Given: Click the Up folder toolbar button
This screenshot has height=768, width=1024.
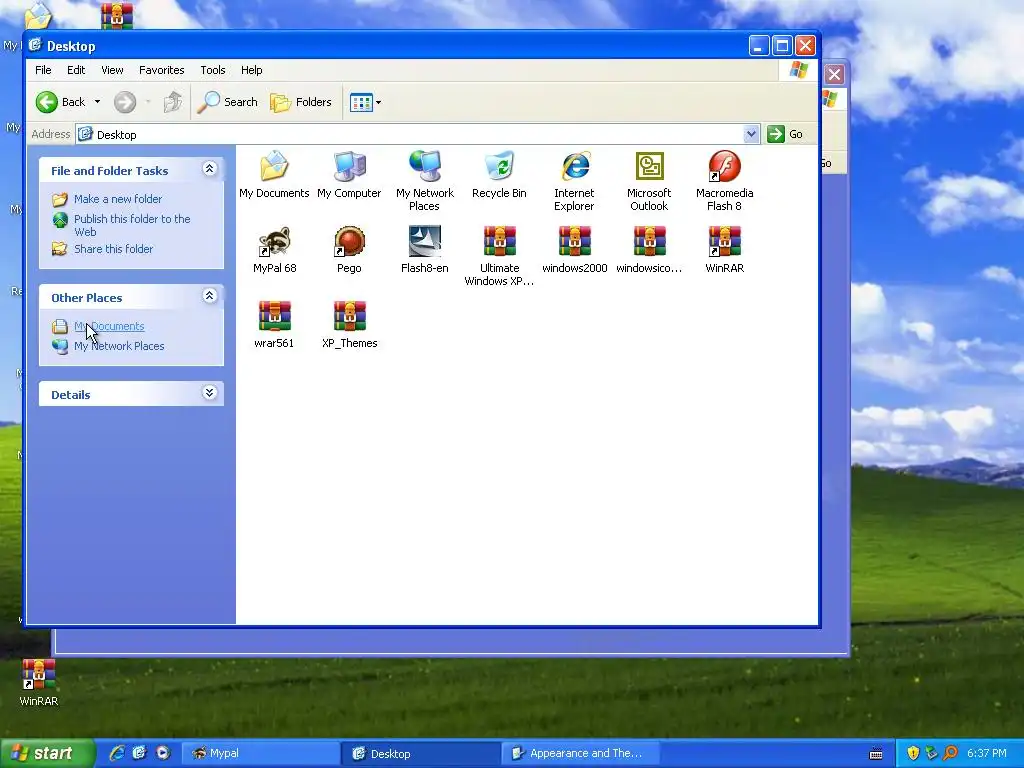Looking at the screenshot, I should pyautogui.click(x=172, y=102).
